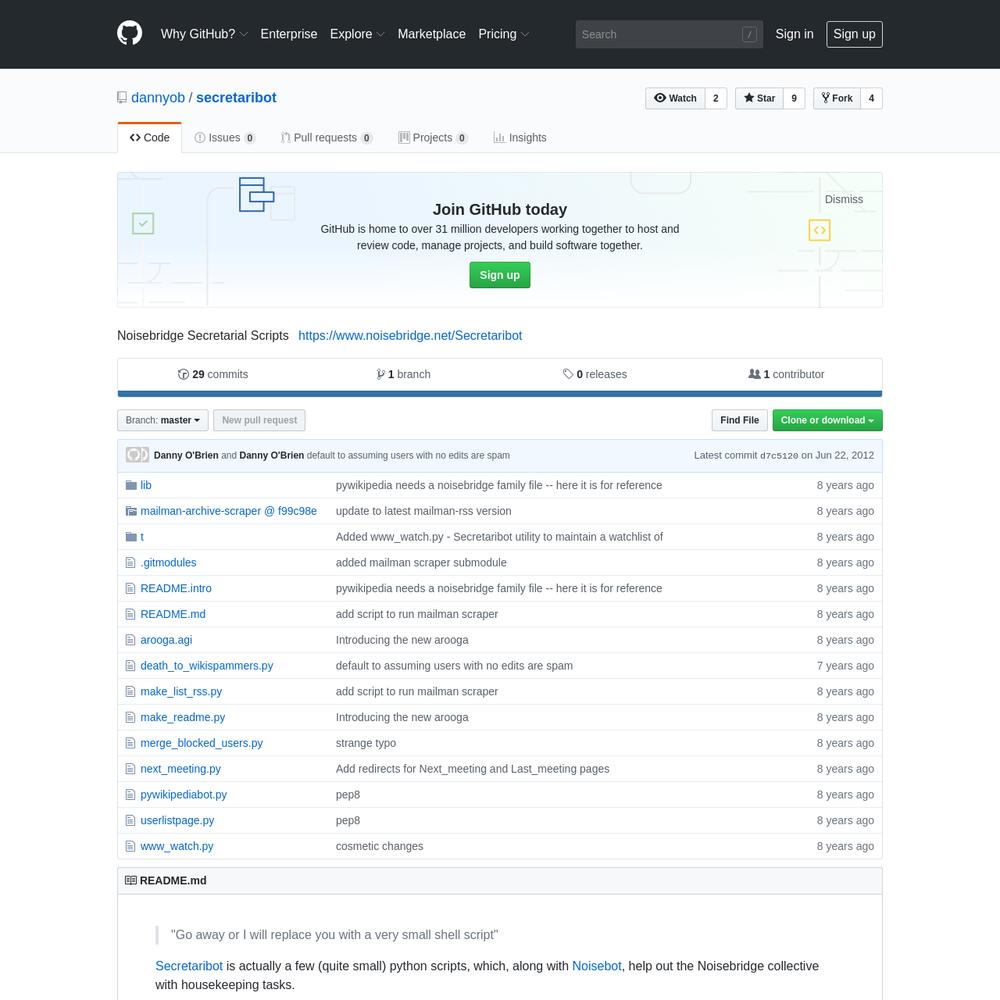Open 'added mailman scraper submodule' commit
Image resolution: width=1000 pixels, height=1000 pixels.
point(421,562)
